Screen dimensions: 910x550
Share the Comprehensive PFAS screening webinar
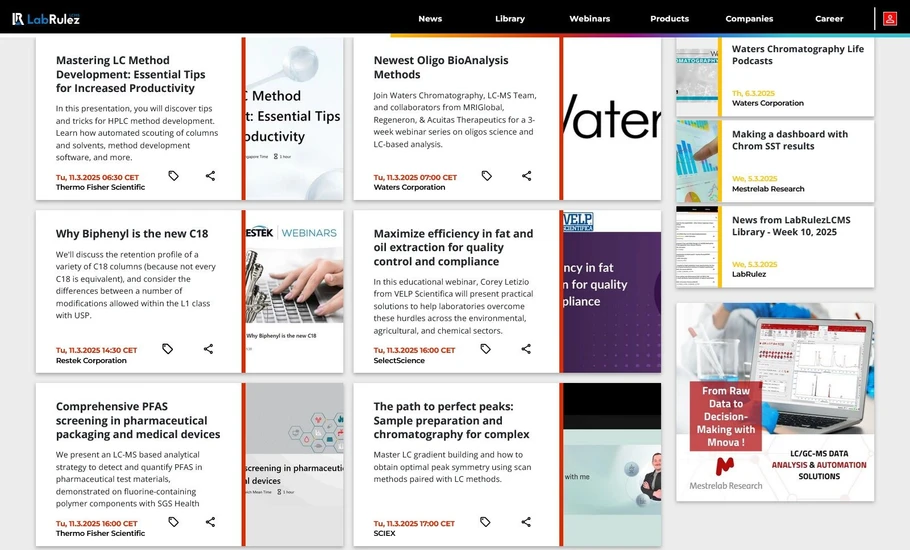coord(210,522)
